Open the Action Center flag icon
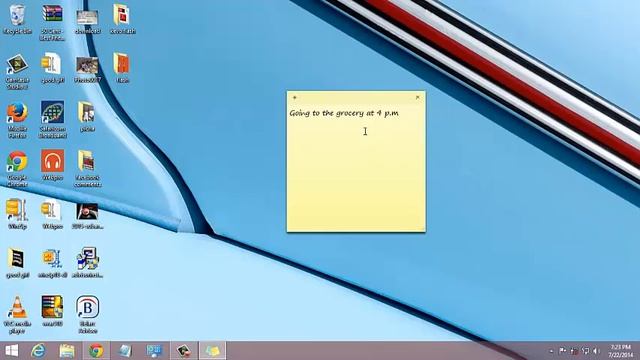The width and height of the screenshot is (640, 360). pyautogui.click(x=562, y=351)
